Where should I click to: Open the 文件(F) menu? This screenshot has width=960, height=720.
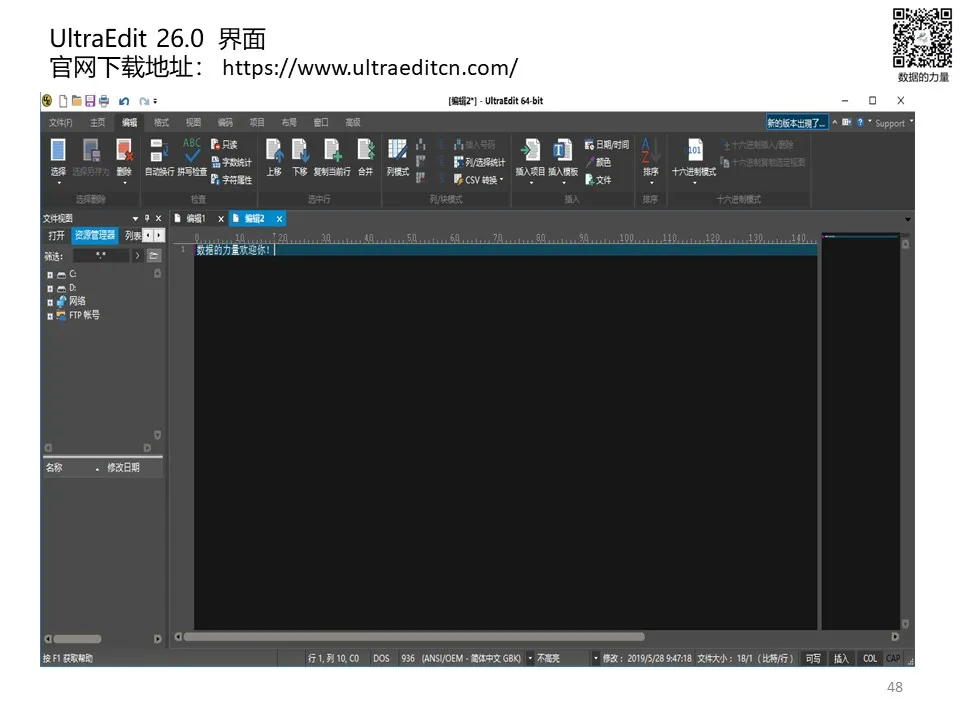coord(61,122)
